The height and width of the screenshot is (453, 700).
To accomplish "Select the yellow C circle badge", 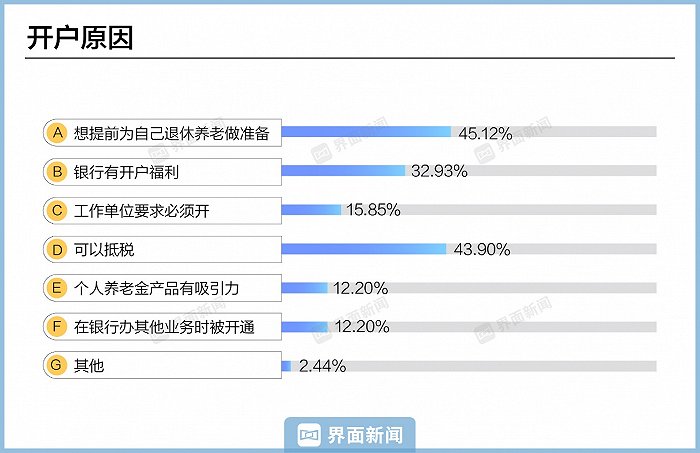I will (x=57, y=211).
